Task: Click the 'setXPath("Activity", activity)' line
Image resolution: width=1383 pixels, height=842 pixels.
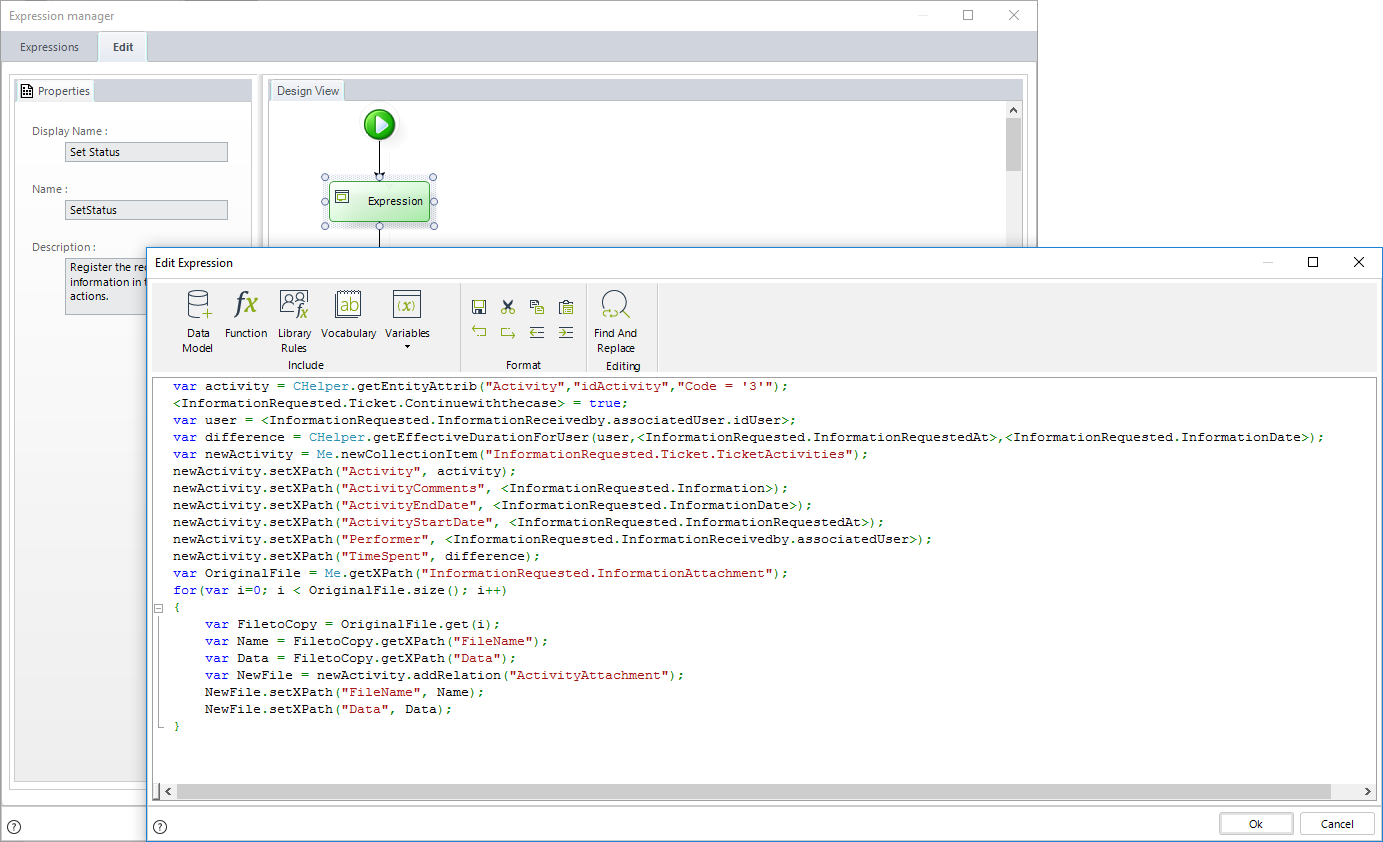Action: (x=344, y=471)
